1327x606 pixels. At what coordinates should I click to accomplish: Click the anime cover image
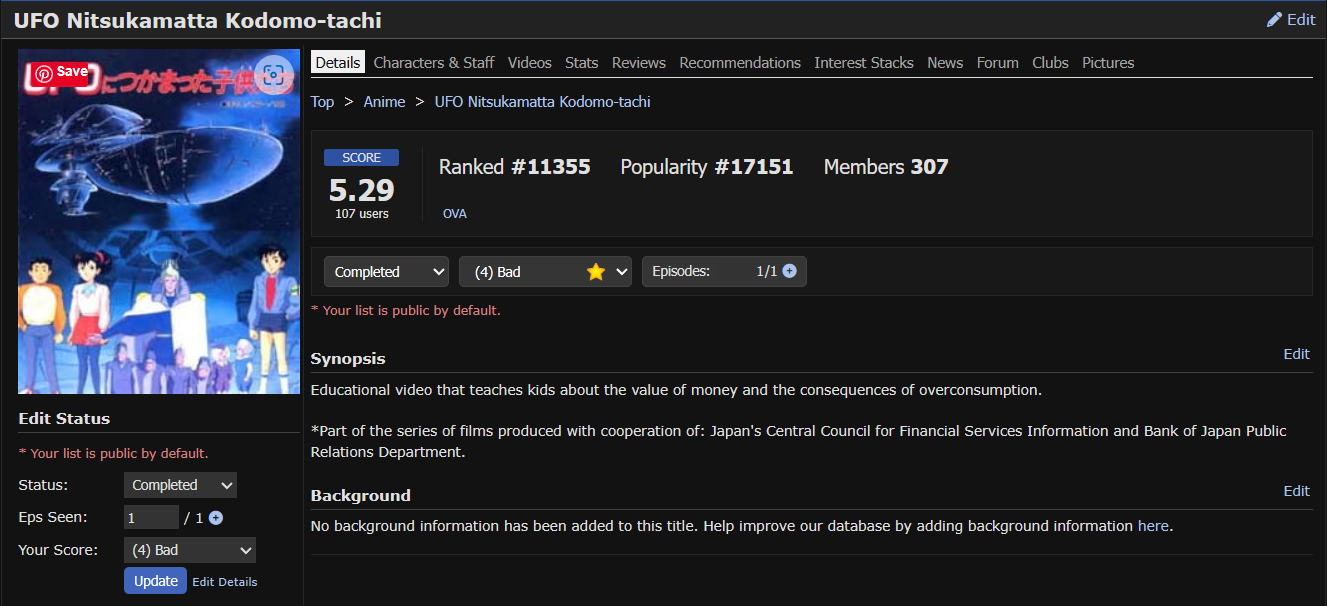coord(159,222)
